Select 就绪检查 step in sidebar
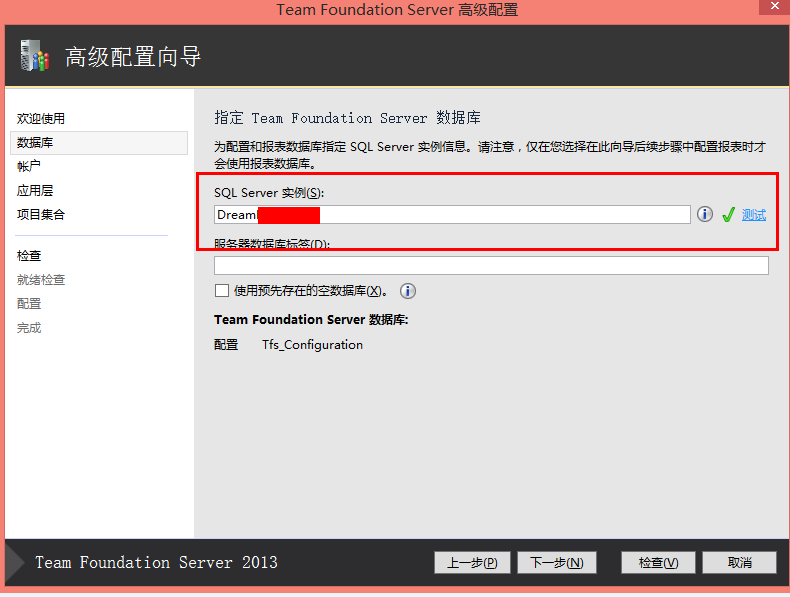 pyautogui.click(x=41, y=280)
